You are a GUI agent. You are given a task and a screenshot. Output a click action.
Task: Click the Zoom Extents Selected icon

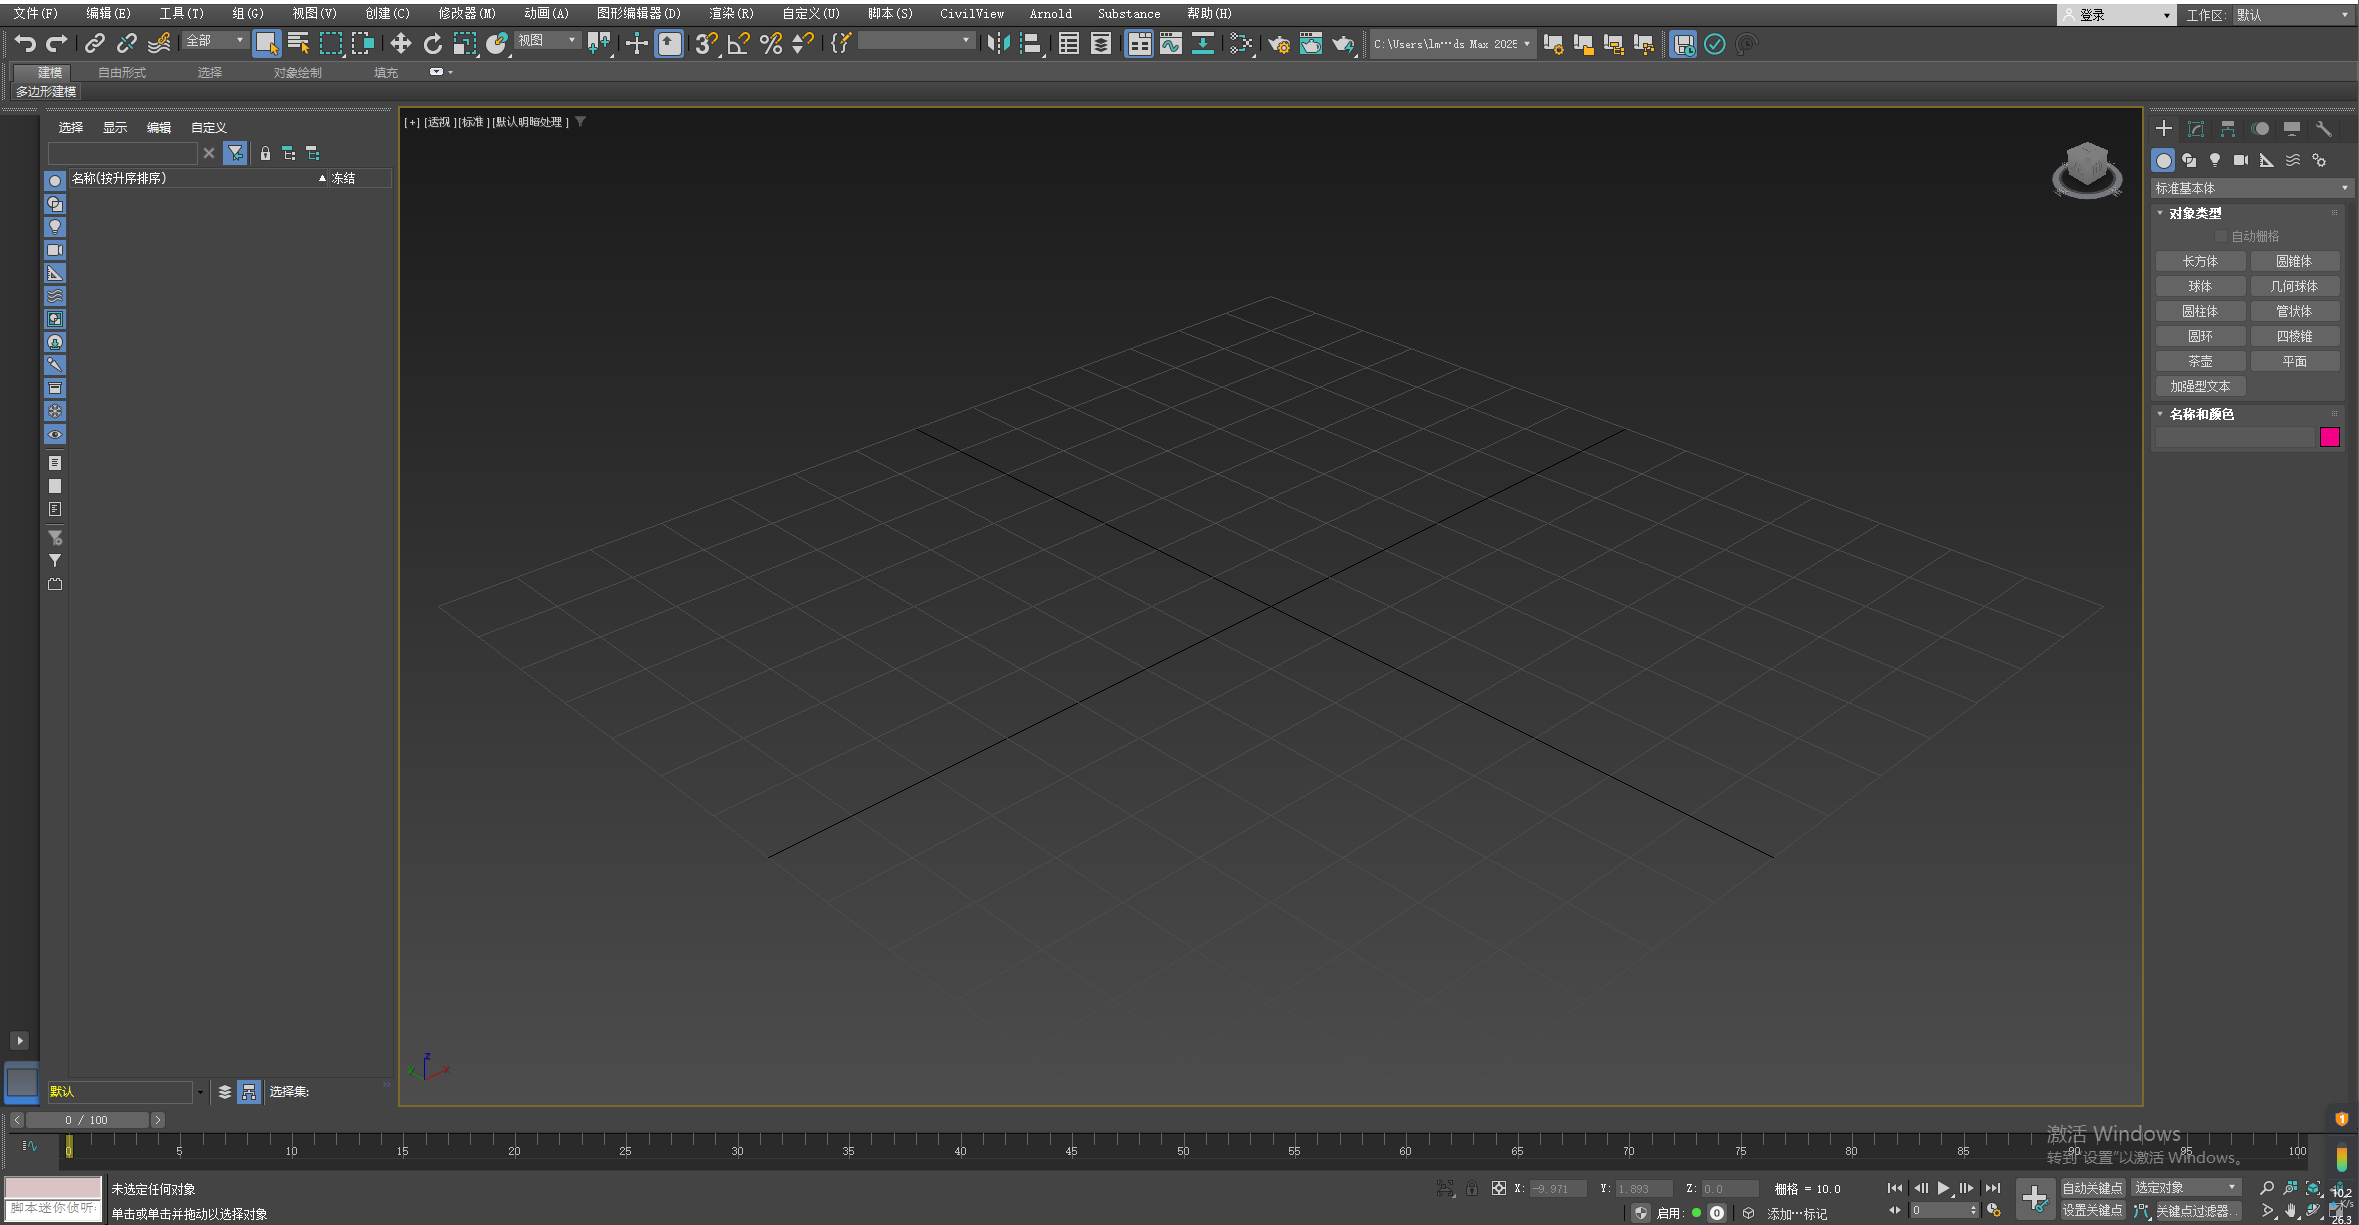[x=2313, y=1188]
